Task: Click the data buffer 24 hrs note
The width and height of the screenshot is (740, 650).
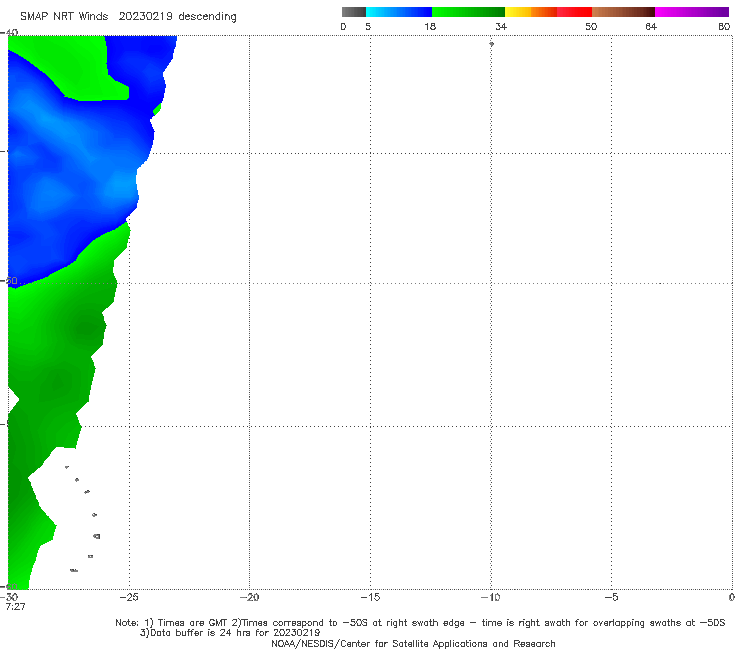Action: click(230, 633)
